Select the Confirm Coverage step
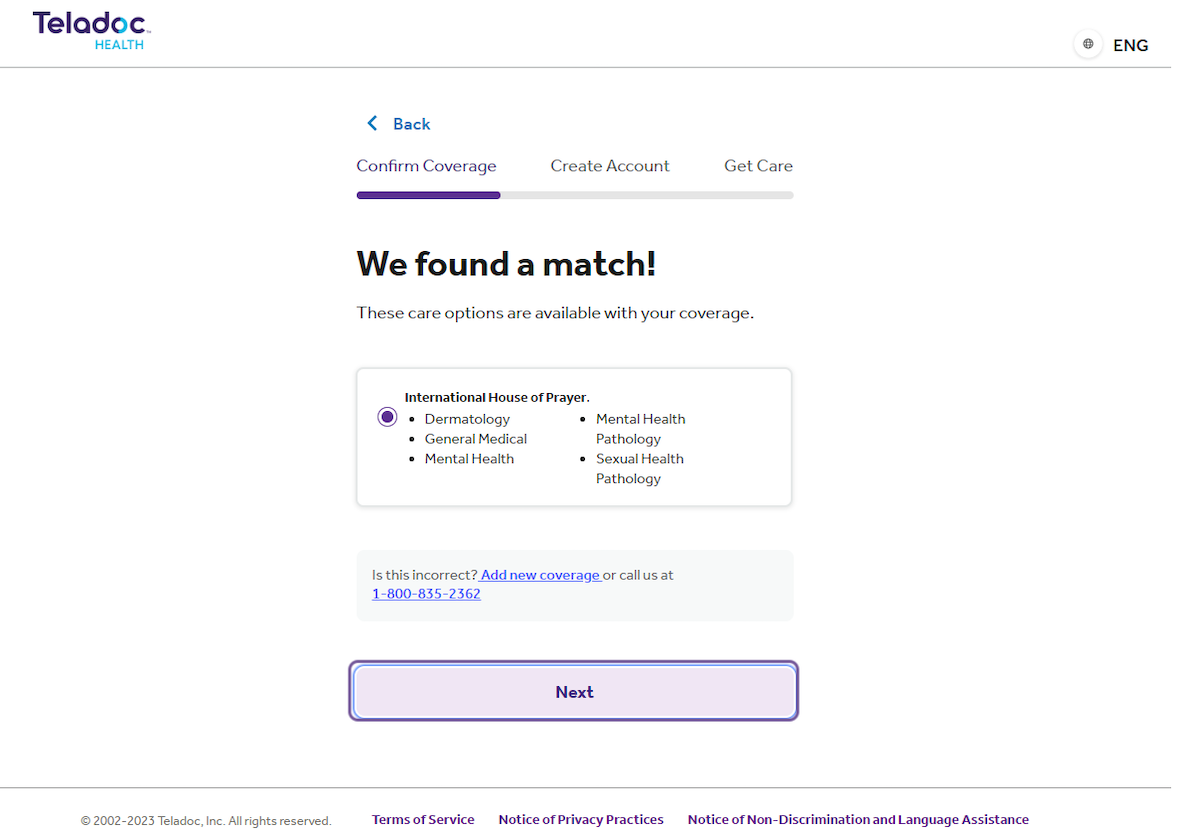Image resolution: width=1200 pixels, height=835 pixels. 426,166
